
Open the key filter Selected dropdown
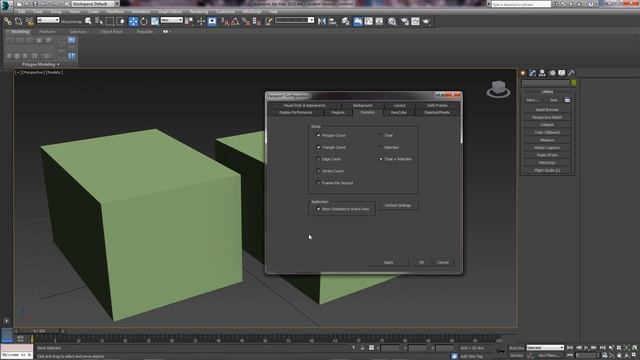pyautogui.click(x=545, y=348)
